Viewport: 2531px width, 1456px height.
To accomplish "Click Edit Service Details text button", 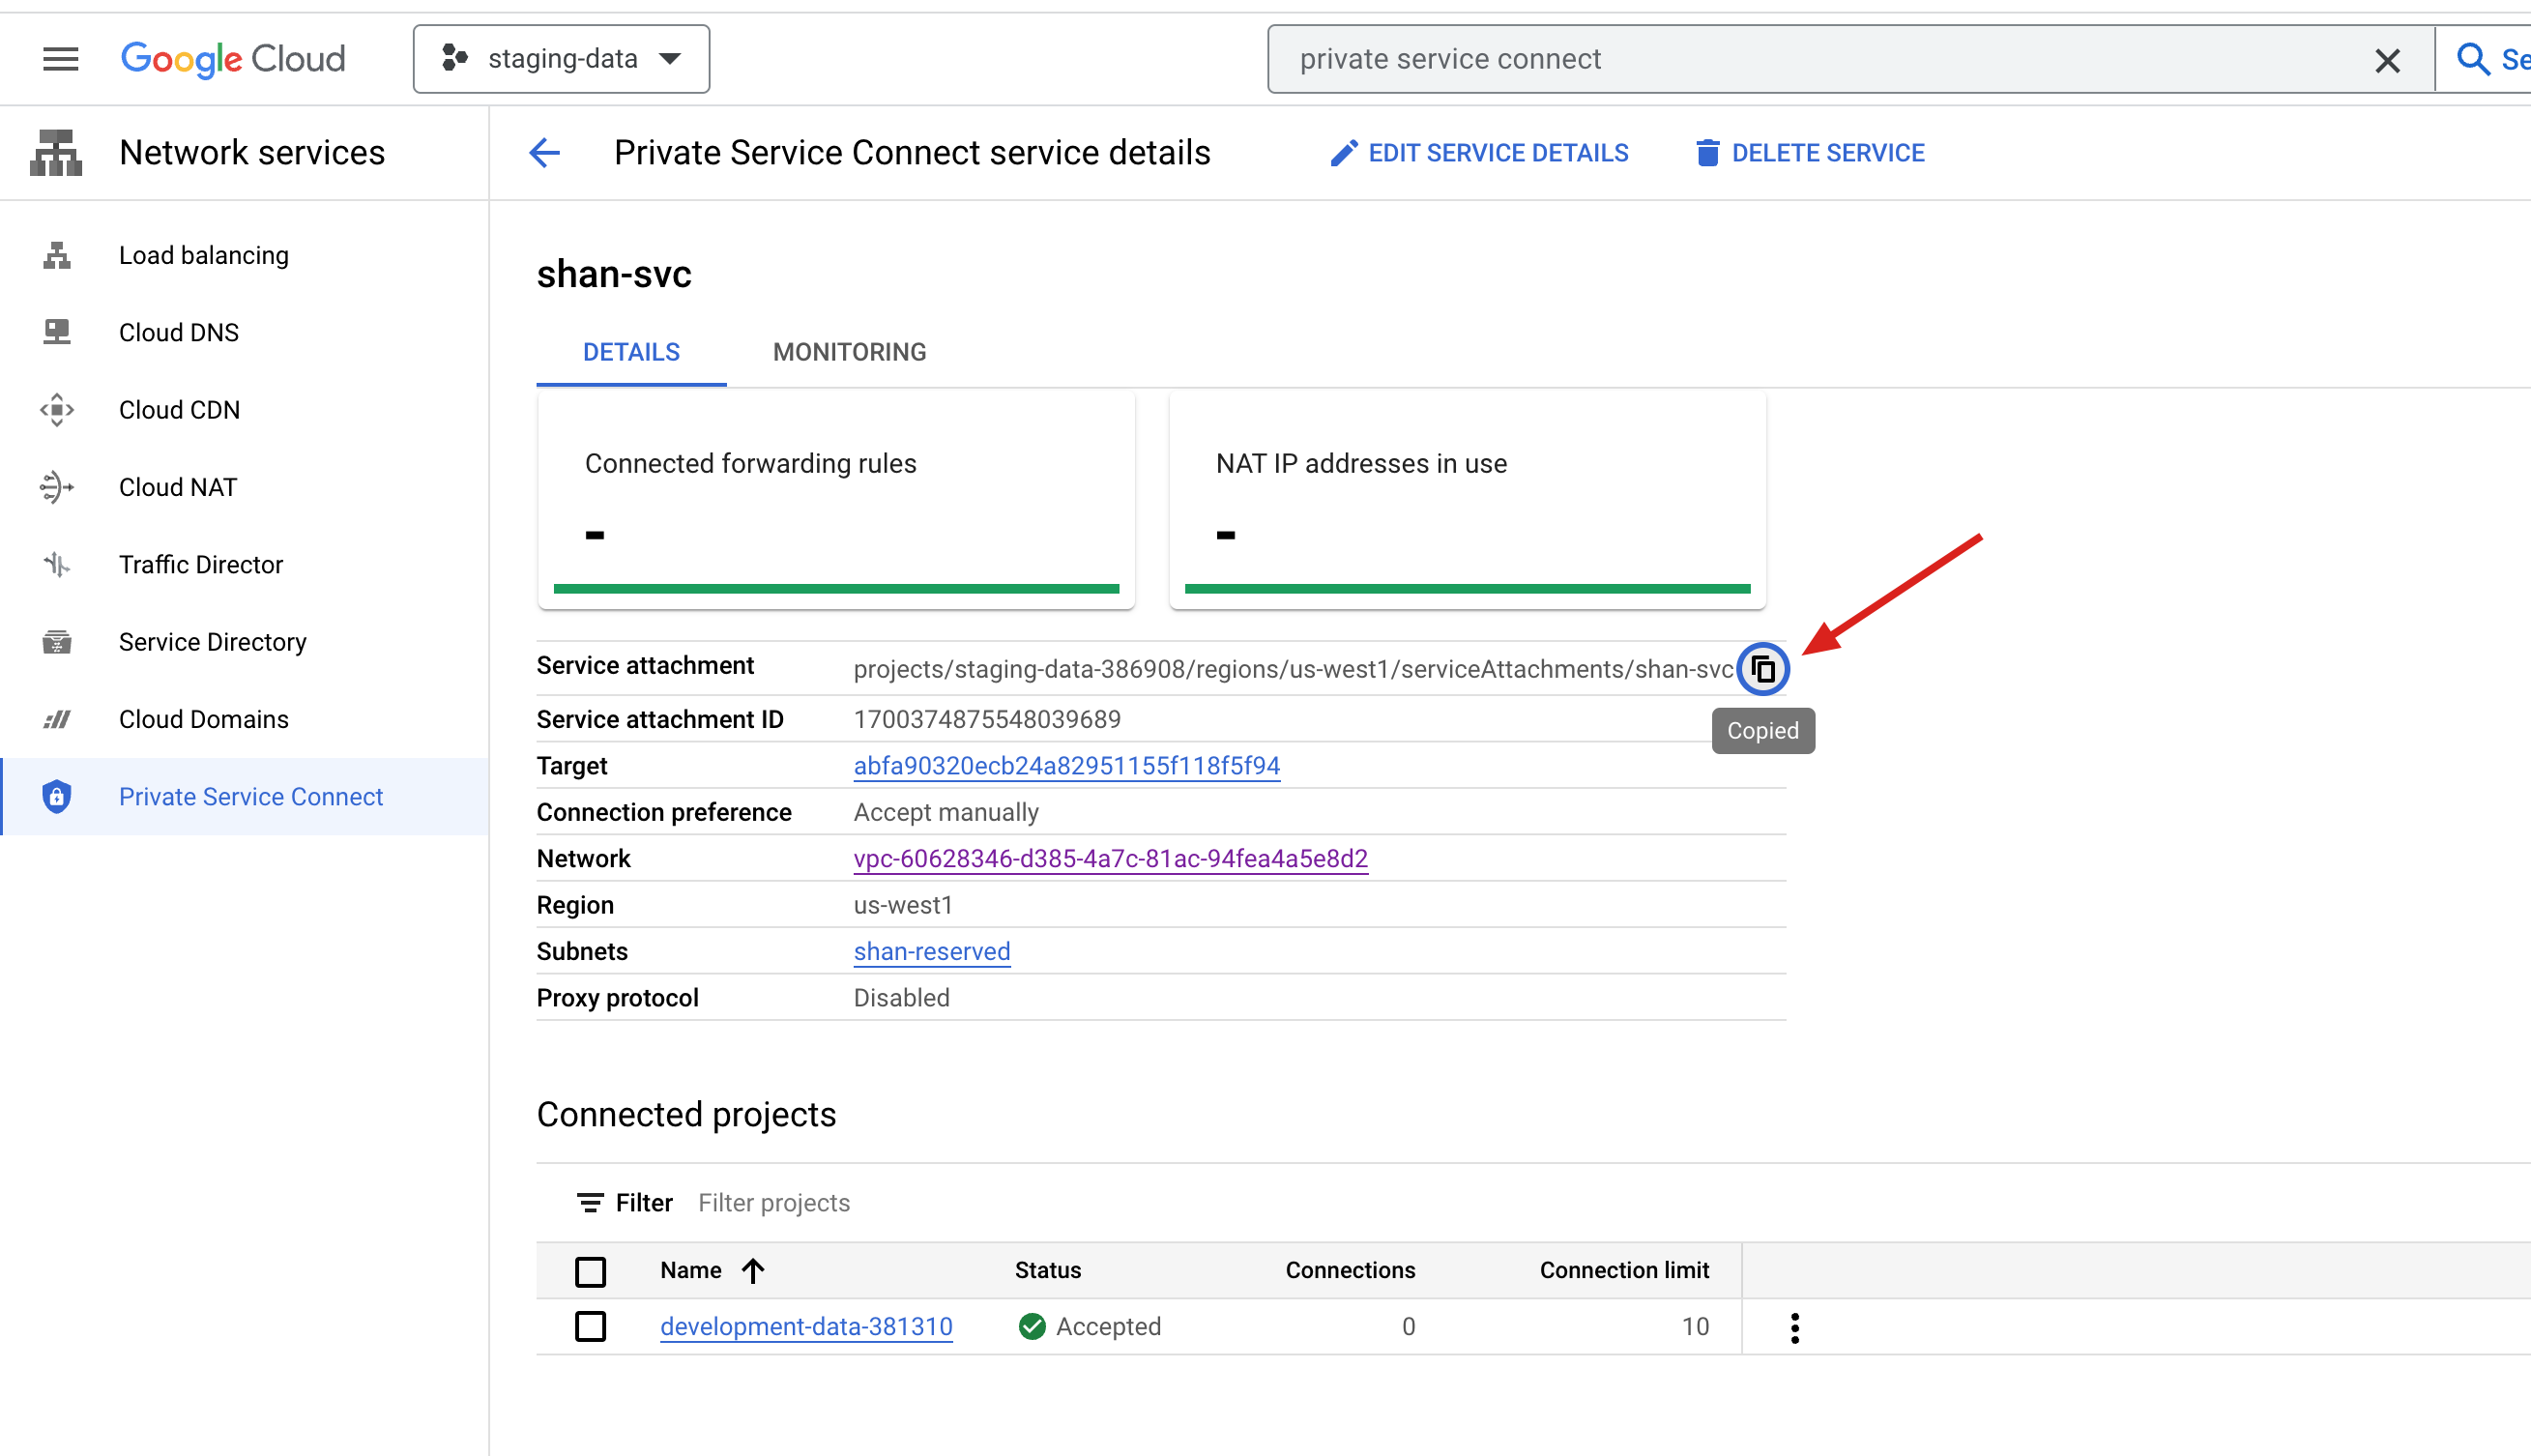I will point(1498,153).
